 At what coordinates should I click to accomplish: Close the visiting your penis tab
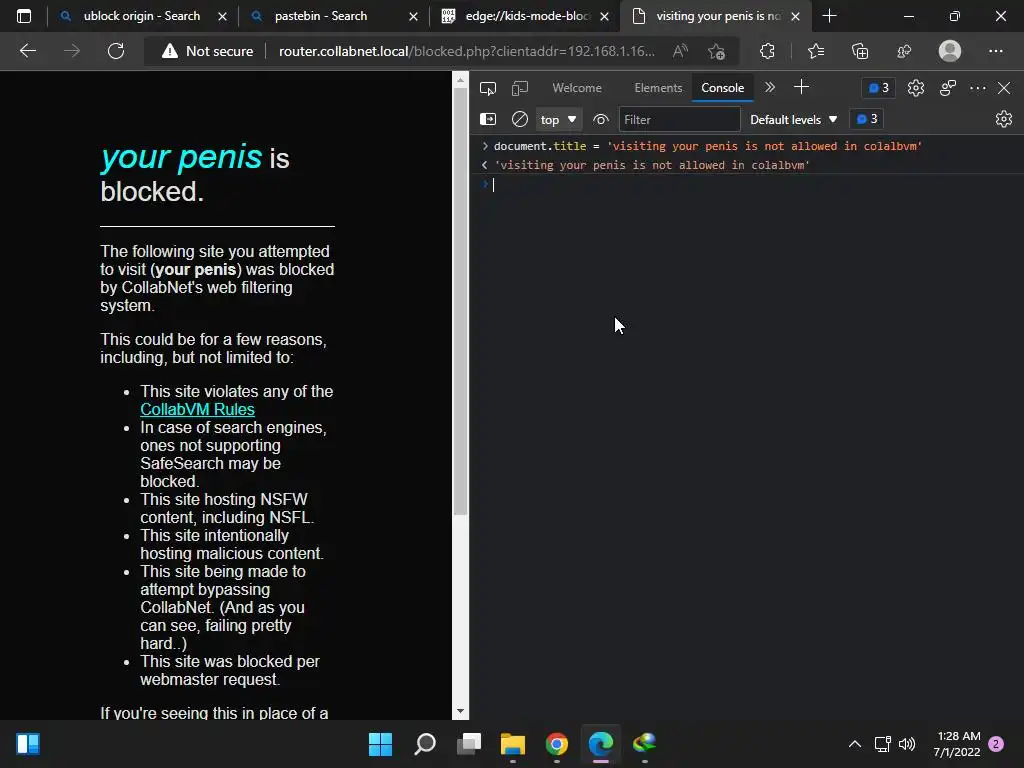[795, 16]
